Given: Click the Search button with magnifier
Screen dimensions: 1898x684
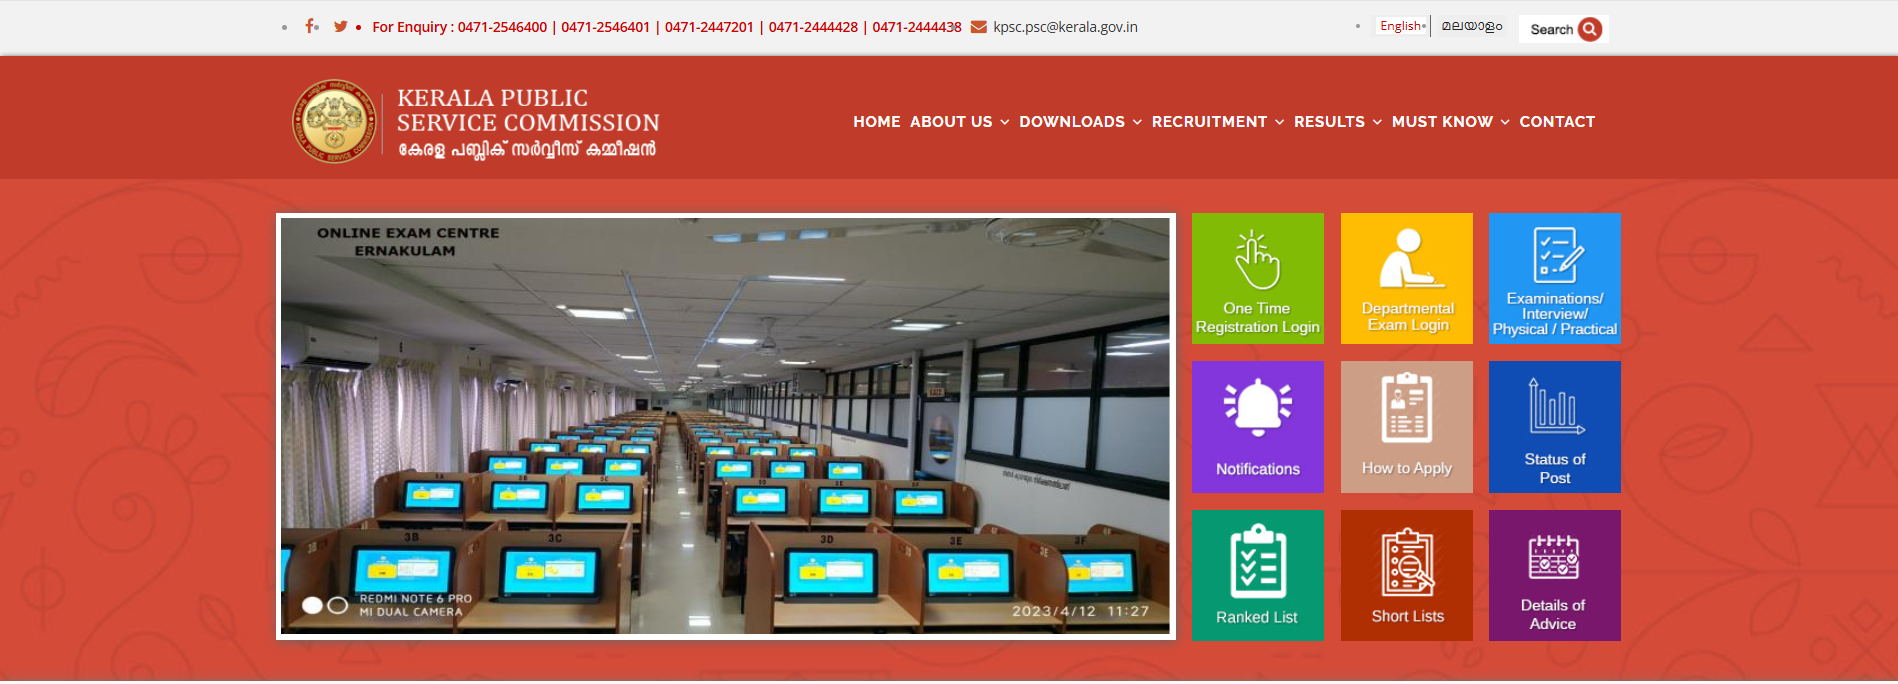Looking at the screenshot, I should click(x=1565, y=29).
